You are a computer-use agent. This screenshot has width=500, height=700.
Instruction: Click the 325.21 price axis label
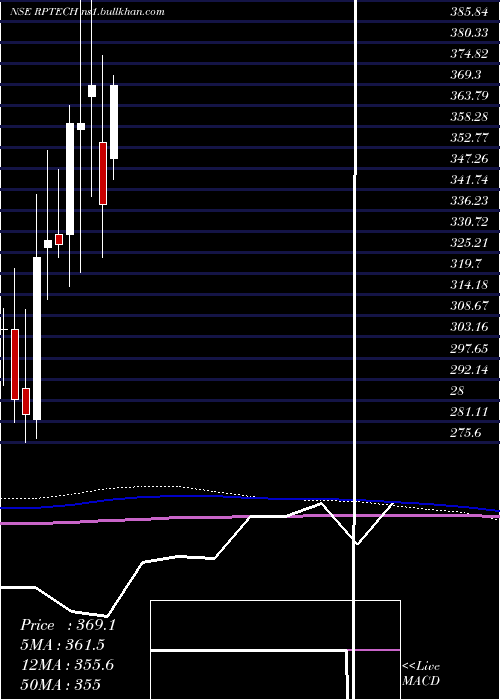coord(469,243)
